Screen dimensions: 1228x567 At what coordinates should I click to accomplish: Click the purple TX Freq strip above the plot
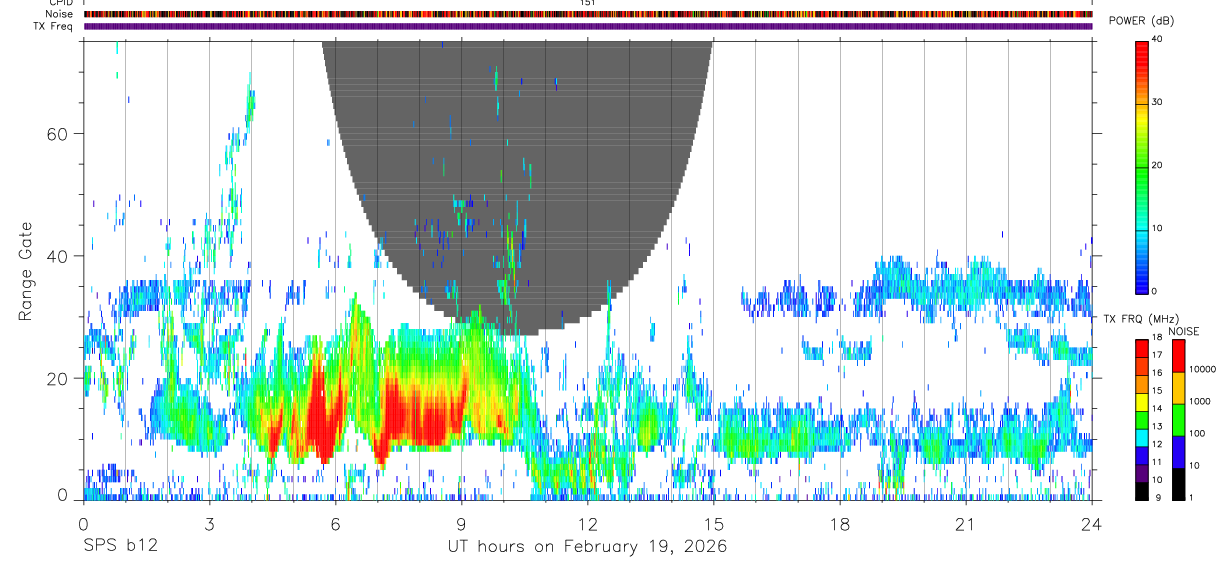tap(588, 26)
